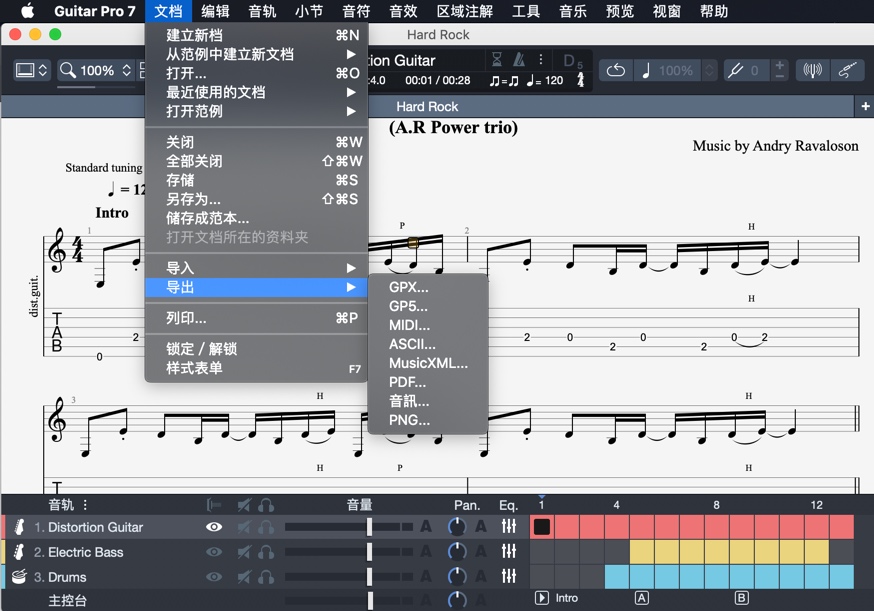874x611 pixels.
Task: Click the header solo-all headphone icon
Action: point(266,505)
